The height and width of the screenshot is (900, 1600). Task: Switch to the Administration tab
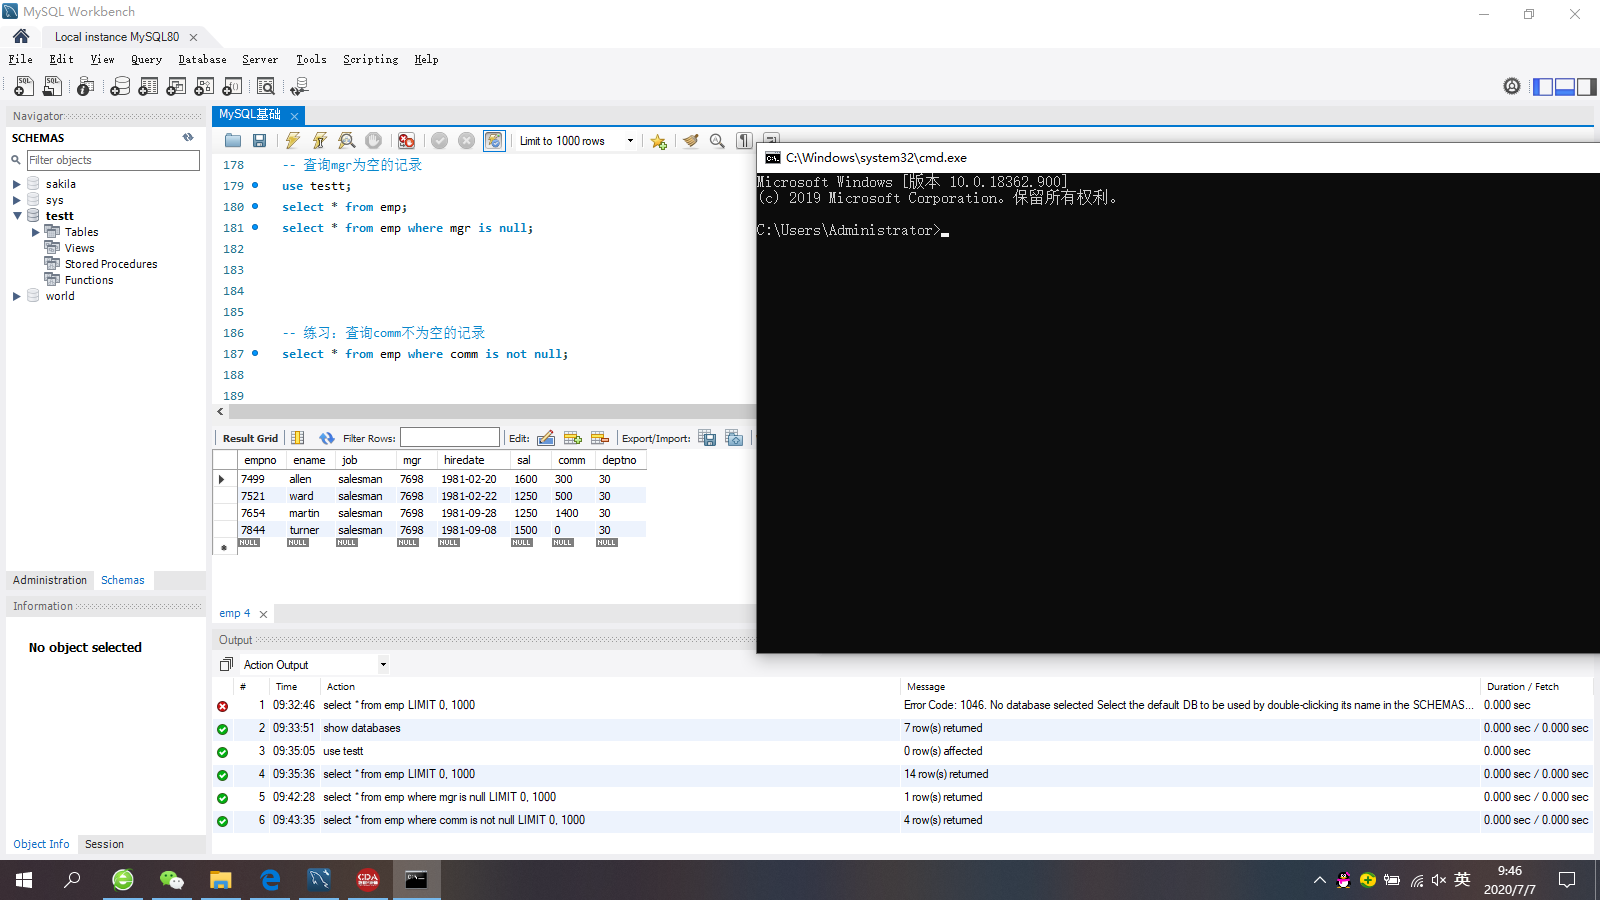[x=50, y=580]
